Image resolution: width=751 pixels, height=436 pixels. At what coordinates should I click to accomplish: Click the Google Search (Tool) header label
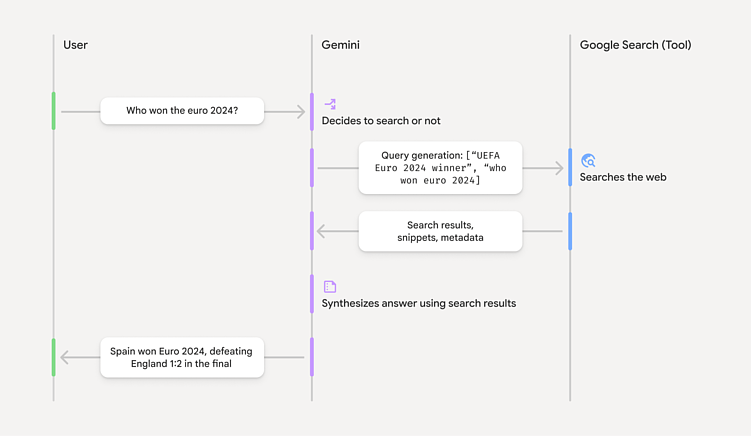[x=635, y=45]
